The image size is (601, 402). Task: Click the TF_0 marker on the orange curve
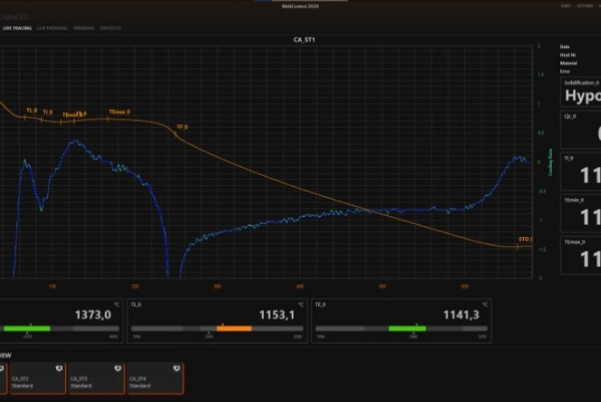[182, 127]
